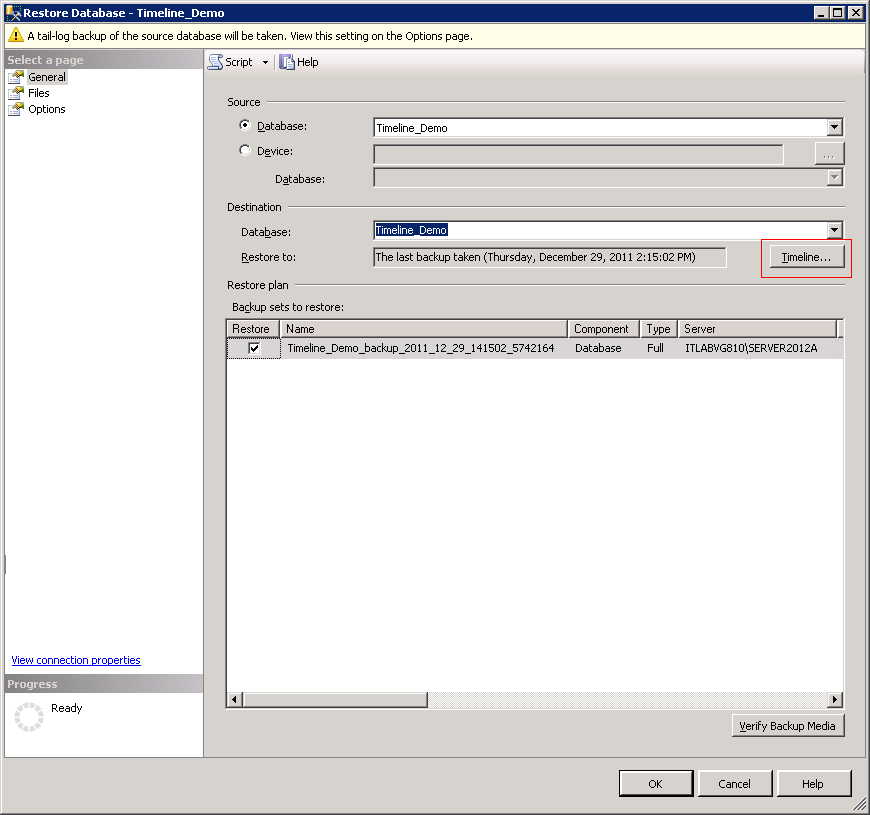Click the View connection properties link

tap(76, 660)
